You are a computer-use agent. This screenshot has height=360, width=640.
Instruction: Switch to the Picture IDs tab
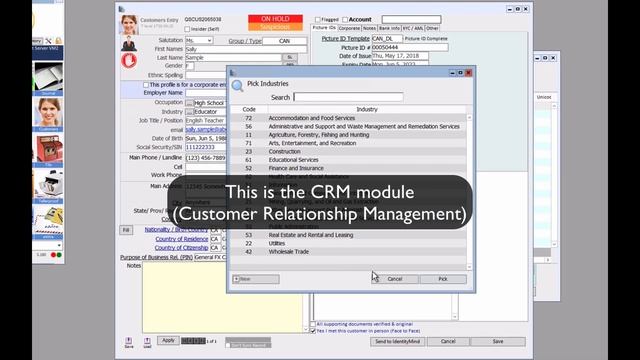click(324, 28)
